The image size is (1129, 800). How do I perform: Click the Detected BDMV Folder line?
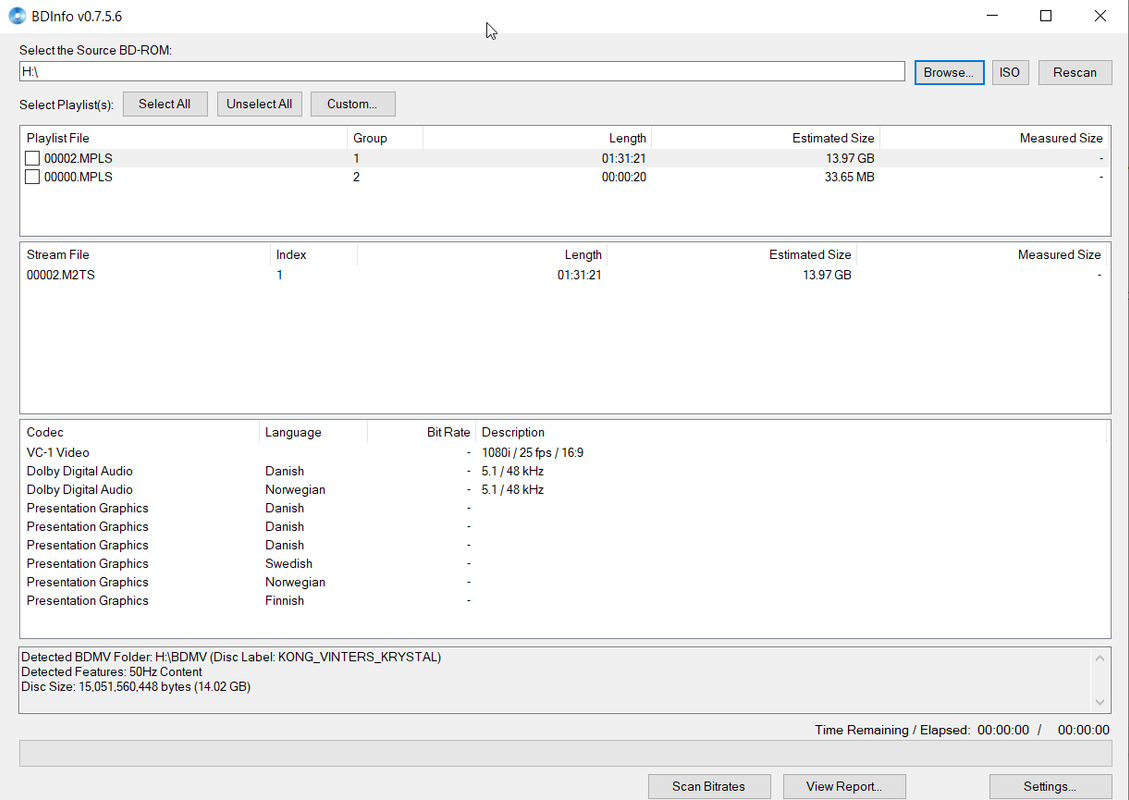231,657
